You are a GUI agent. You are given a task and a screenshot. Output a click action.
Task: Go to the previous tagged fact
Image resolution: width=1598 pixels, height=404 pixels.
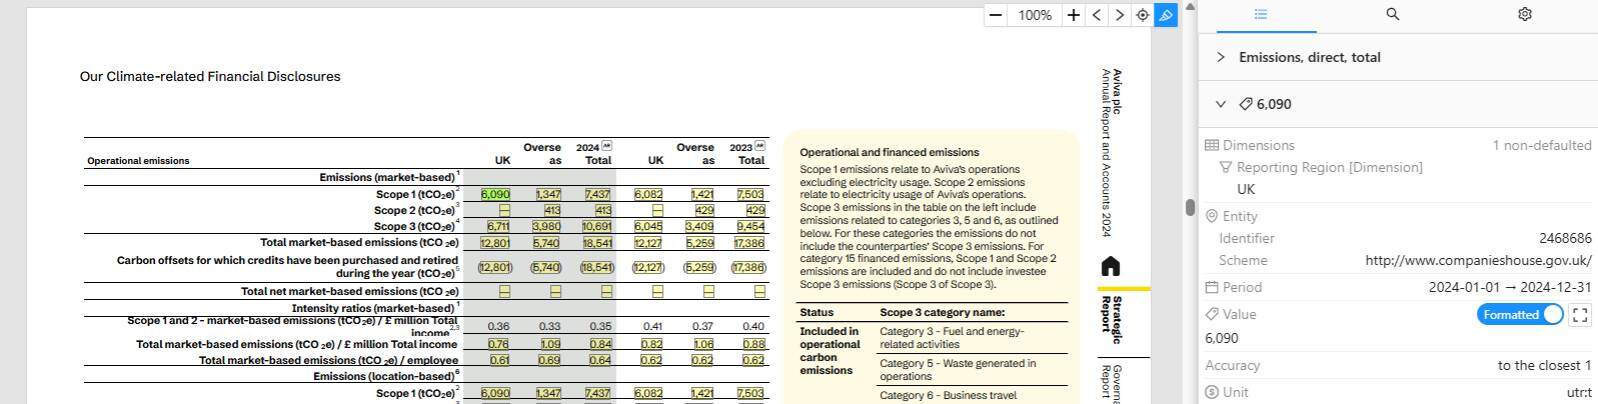(x=1097, y=15)
